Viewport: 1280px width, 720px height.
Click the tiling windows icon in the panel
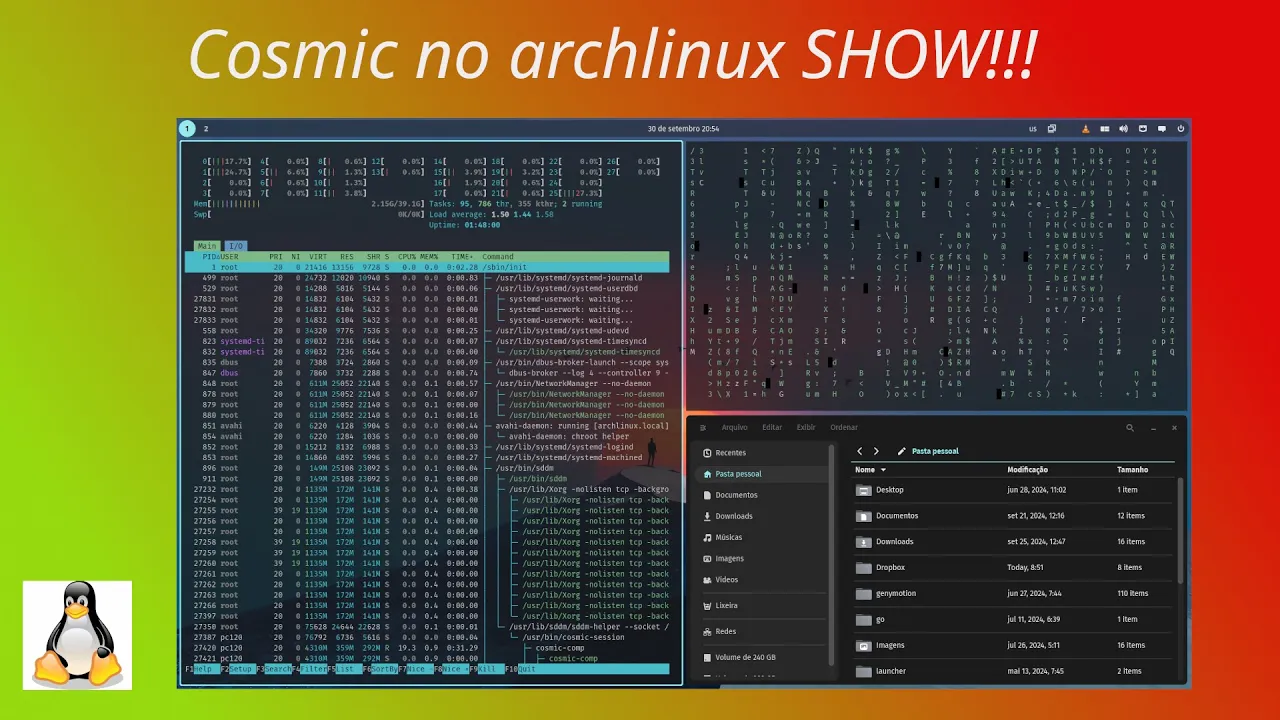click(x=1052, y=129)
